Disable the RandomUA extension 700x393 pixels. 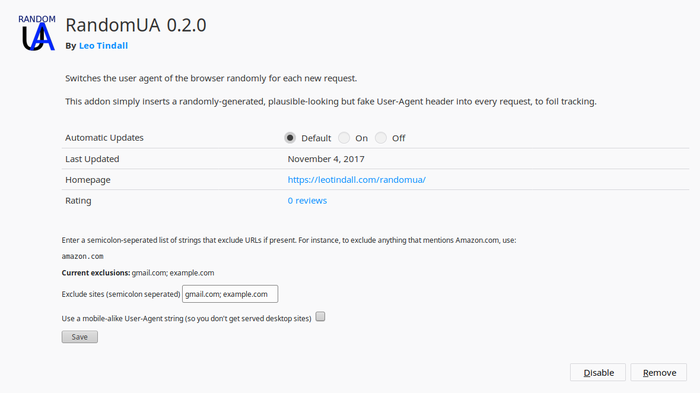tap(598, 372)
